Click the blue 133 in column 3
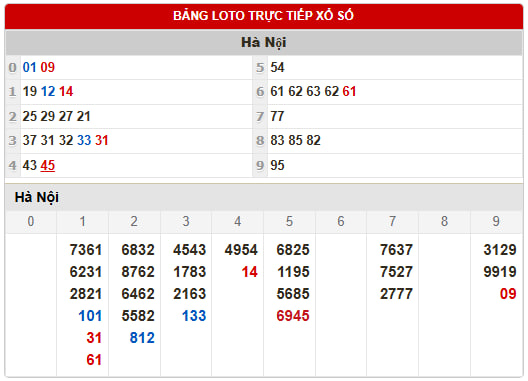The height and width of the screenshot is (381, 528). pyautogui.click(x=194, y=316)
